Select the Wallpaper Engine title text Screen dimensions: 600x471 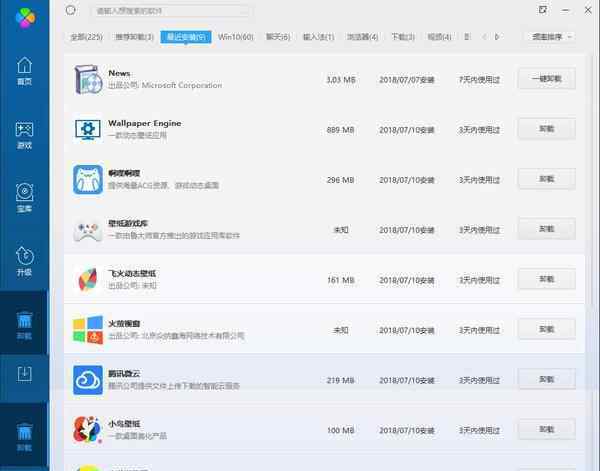(x=145, y=123)
